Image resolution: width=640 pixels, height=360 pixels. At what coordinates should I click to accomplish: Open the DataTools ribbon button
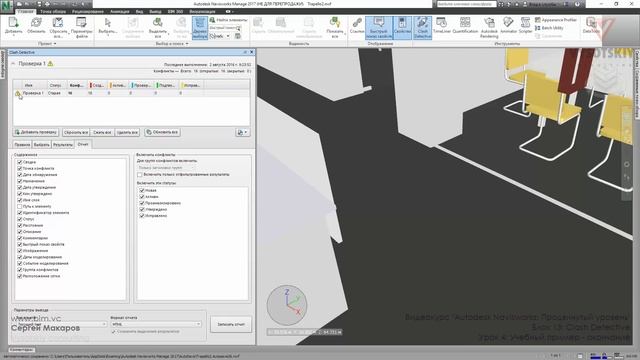click(x=591, y=25)
